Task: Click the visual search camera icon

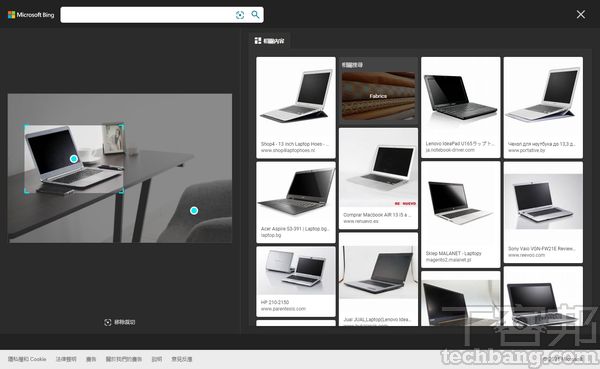Action: click(x=240, y=15)
